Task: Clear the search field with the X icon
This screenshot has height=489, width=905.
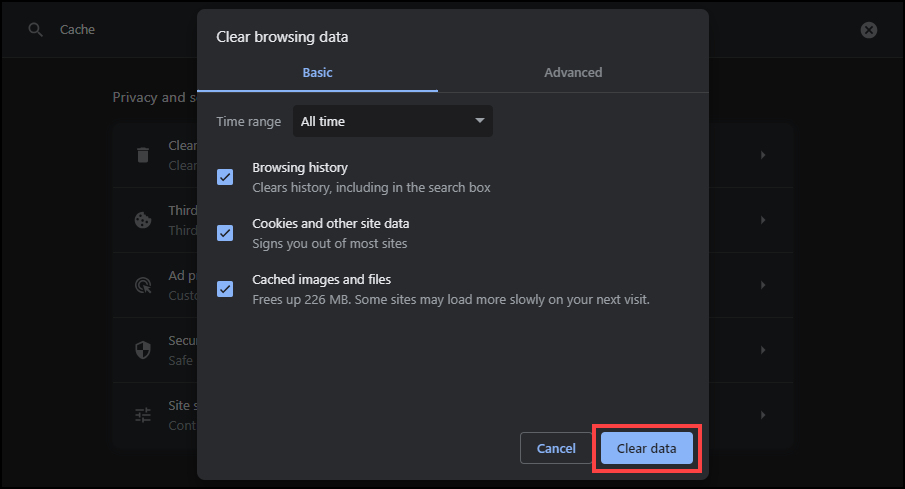Action: 869,30
